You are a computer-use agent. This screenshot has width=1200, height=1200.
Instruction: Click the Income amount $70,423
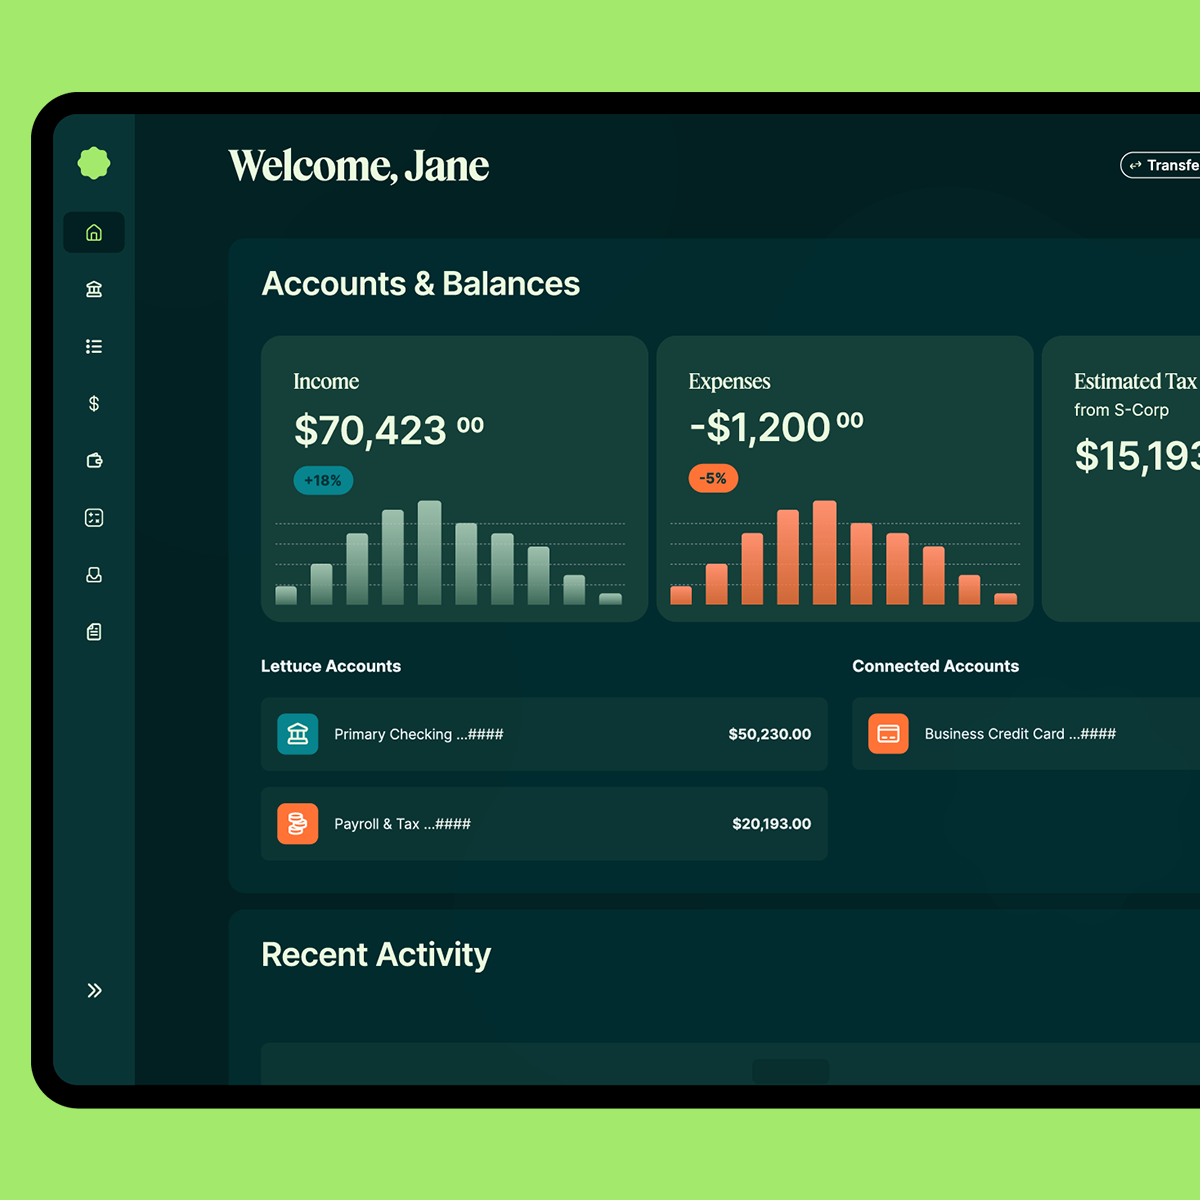(389, 430)
